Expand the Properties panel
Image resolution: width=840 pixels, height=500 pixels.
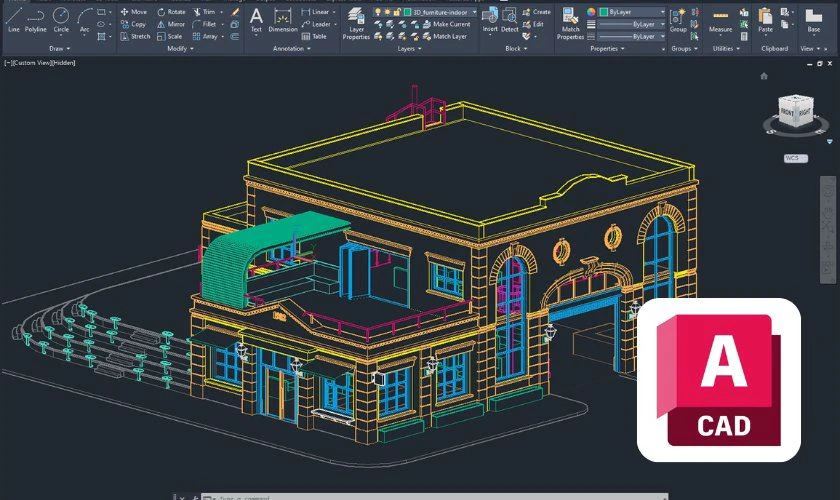coord(607,49)
